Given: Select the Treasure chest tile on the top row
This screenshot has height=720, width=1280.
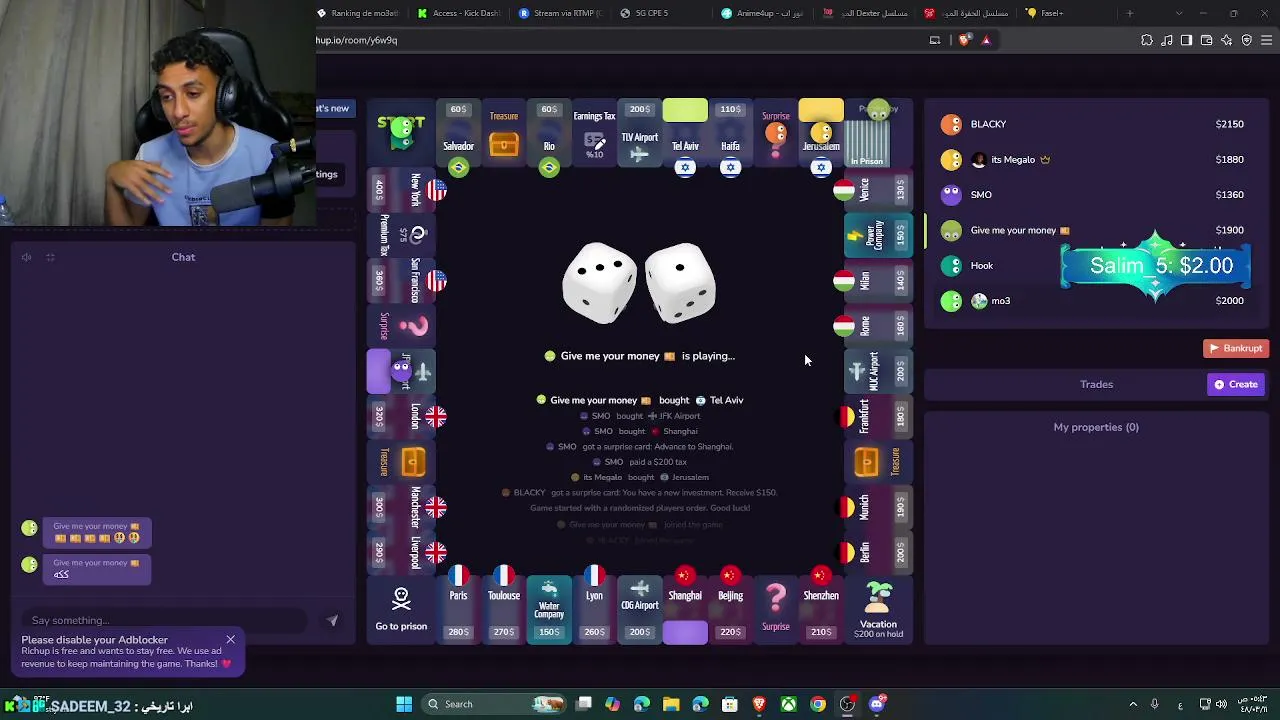Looking at the screenshot, I should (504, 133).
